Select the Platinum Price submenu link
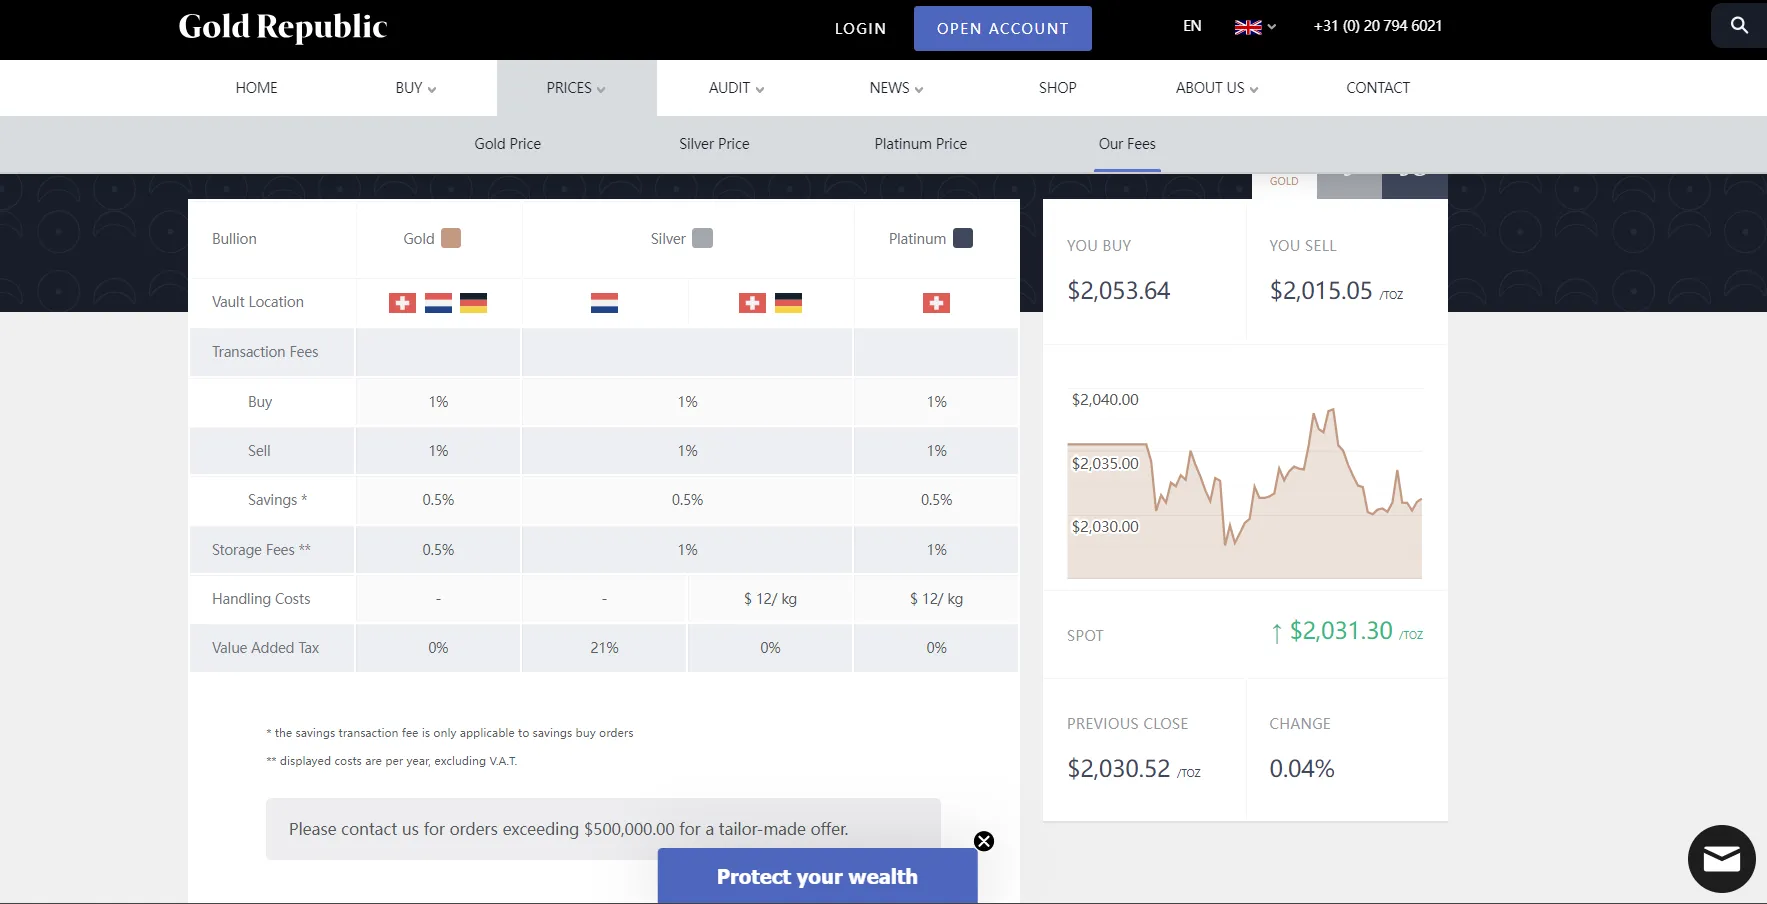This screenshot has height=904, width=1767. click(x=921, y=144)
